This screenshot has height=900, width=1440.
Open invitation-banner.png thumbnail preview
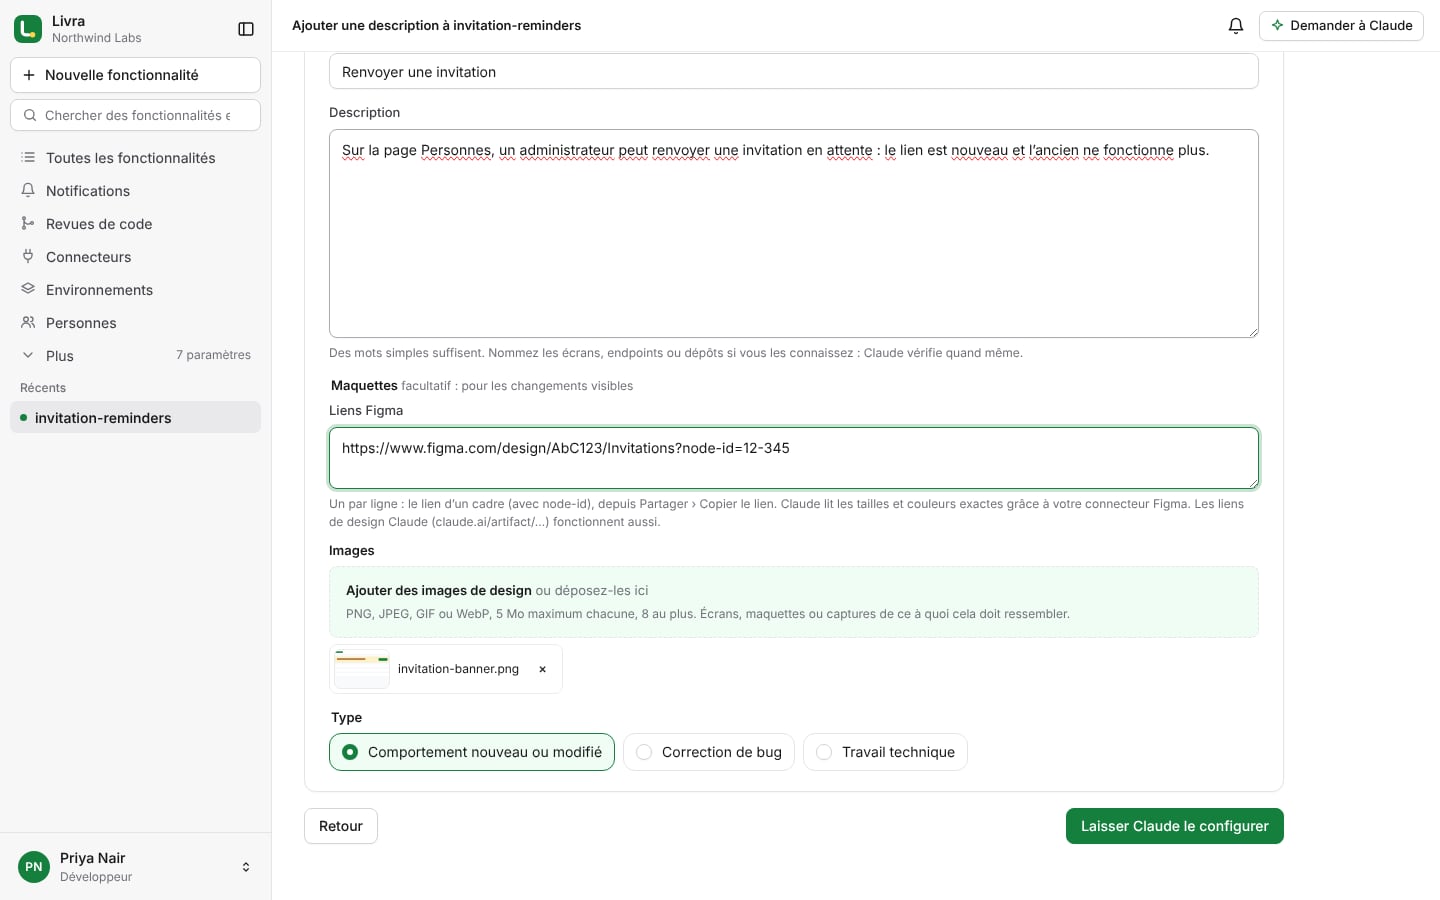pos(362,669)
